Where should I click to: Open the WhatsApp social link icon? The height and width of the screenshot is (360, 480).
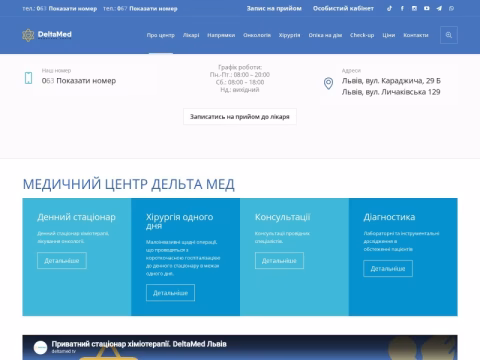click(x=451, y=8)
